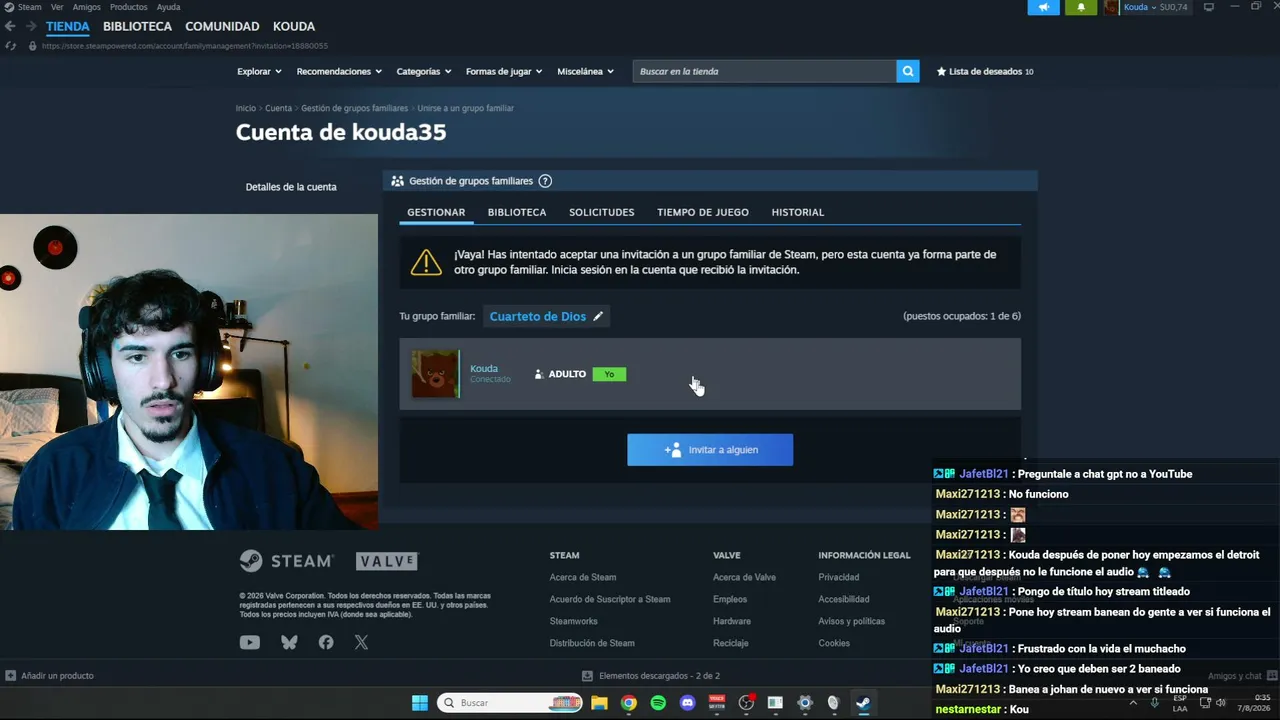
Task: Click the Añadir un producto plus icon
Action: pos(10,676)
